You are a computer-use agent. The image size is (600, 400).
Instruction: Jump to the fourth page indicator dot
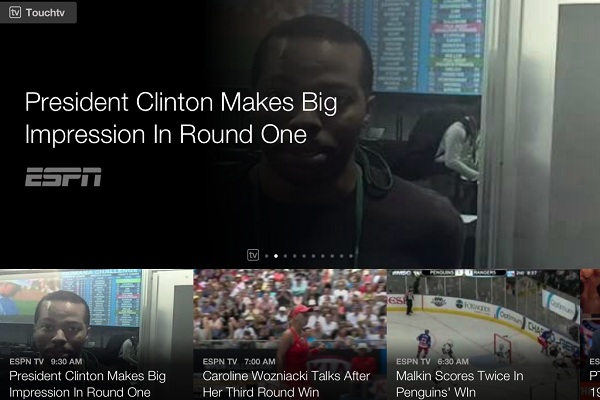pos(295,256)
